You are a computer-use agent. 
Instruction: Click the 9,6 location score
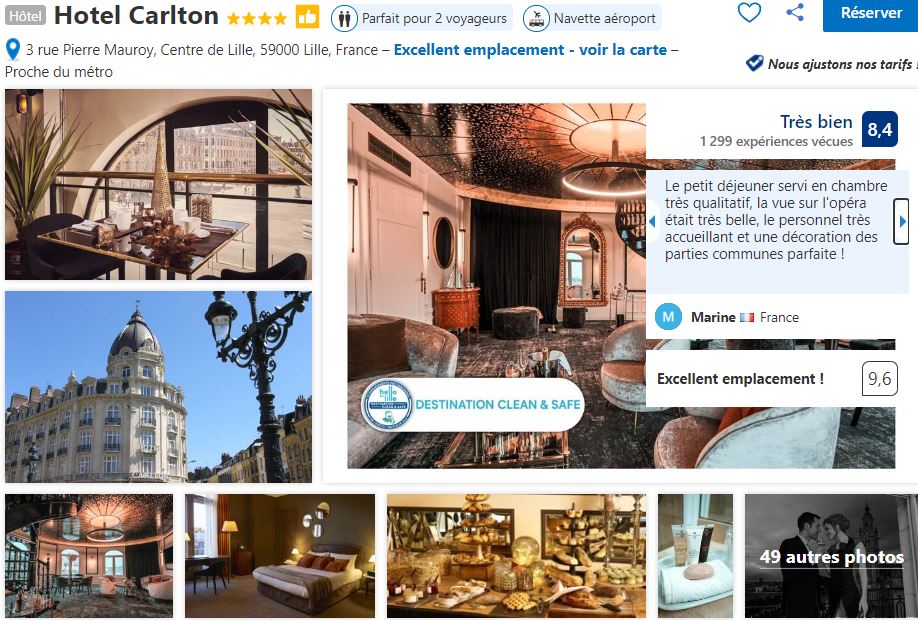879,379
